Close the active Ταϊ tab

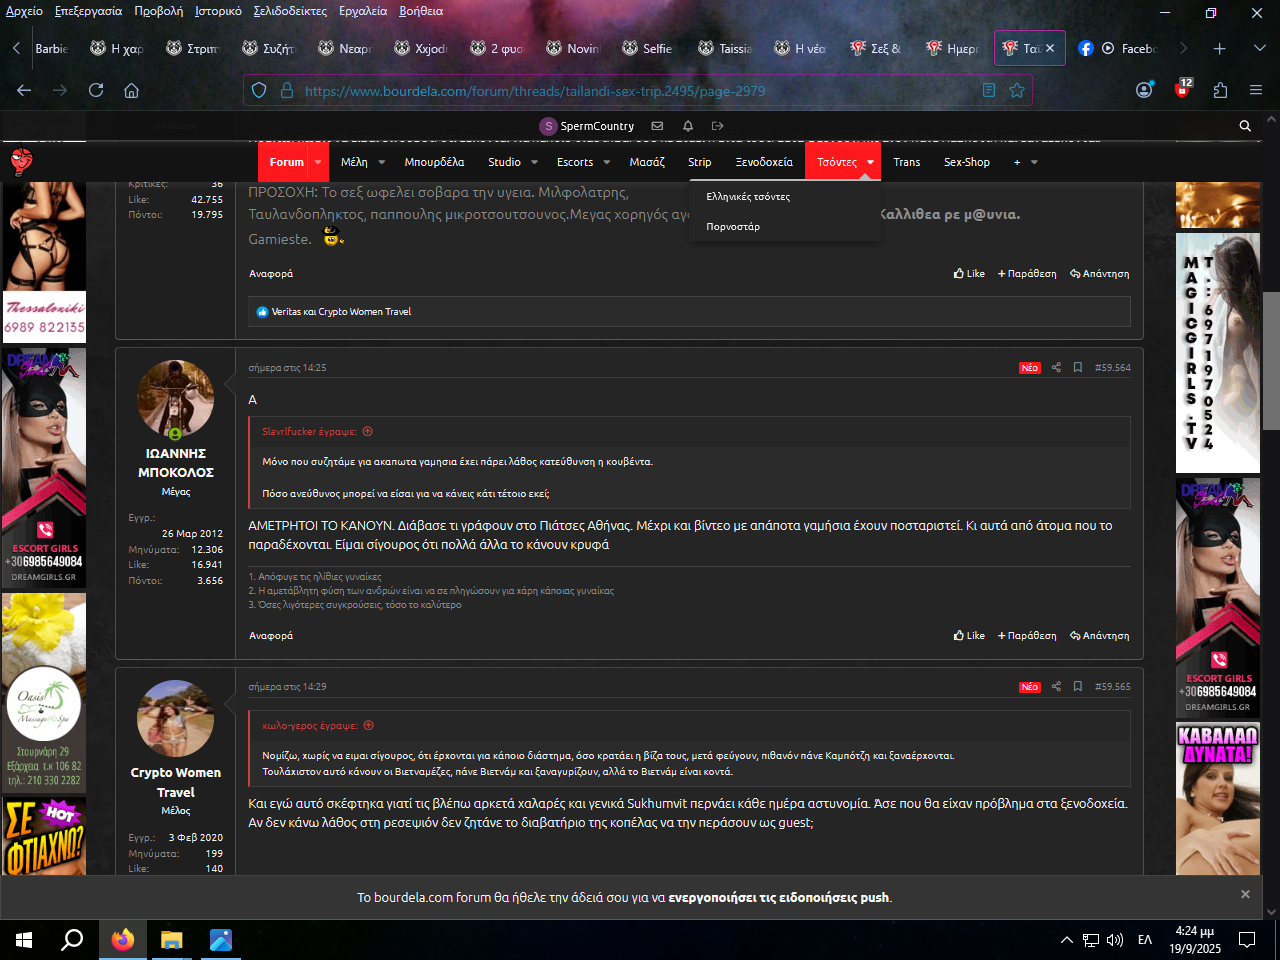tap(1050, 48)
